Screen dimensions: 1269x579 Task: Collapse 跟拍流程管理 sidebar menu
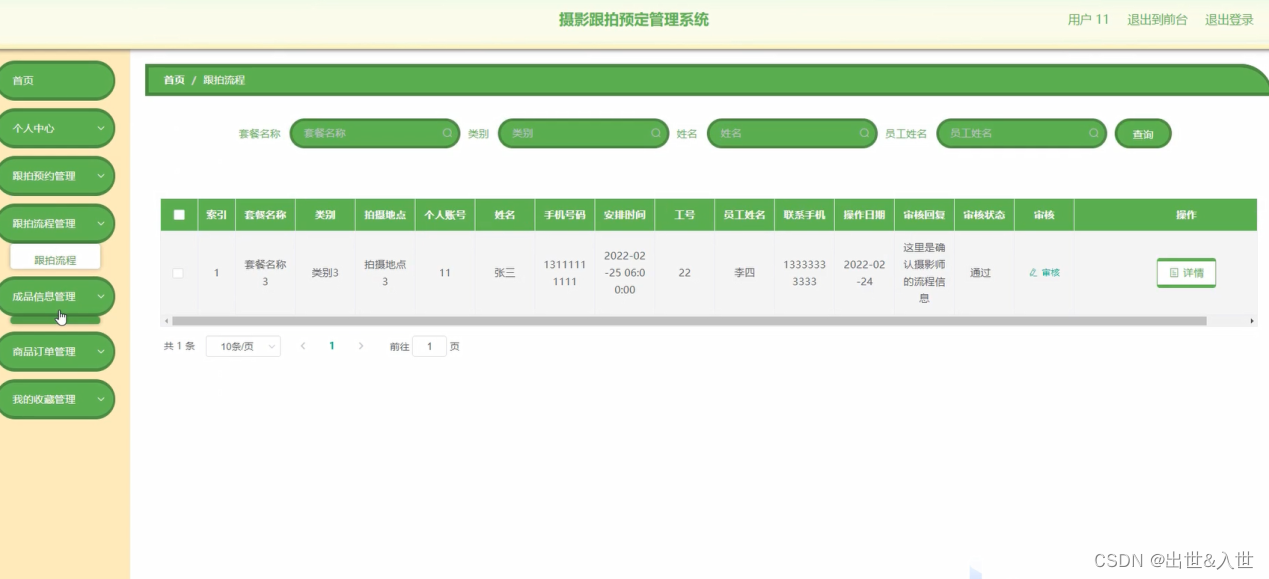coord(56,224)
